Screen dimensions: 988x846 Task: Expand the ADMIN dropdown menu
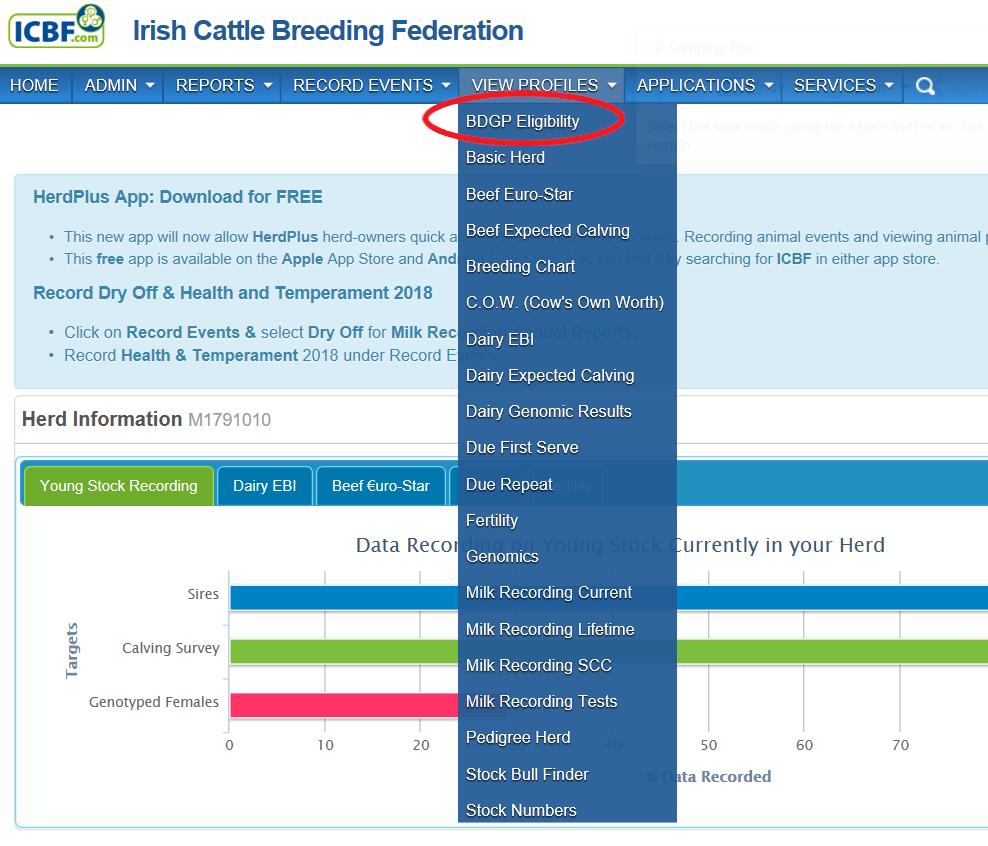(x=118, y=85)
